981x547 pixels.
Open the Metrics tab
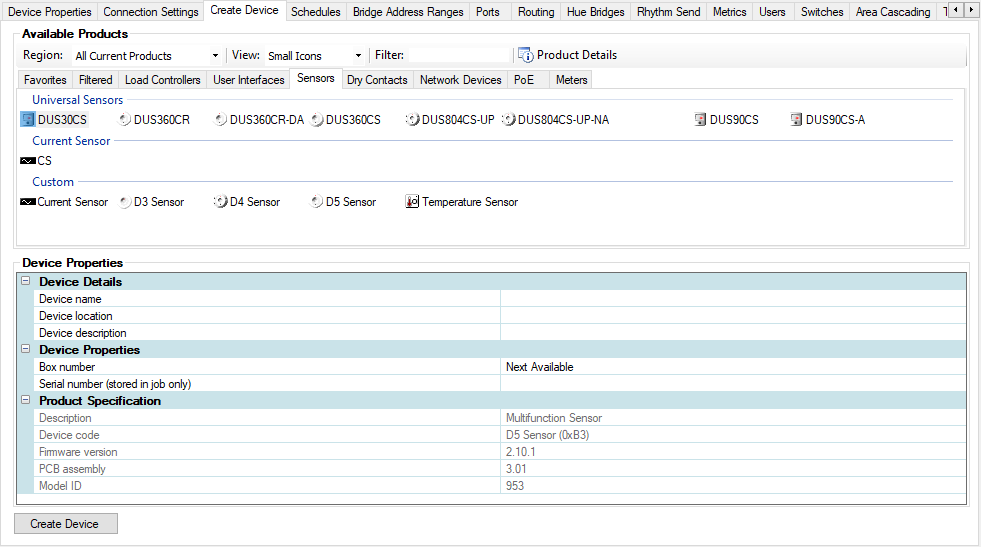click(729, 12)
